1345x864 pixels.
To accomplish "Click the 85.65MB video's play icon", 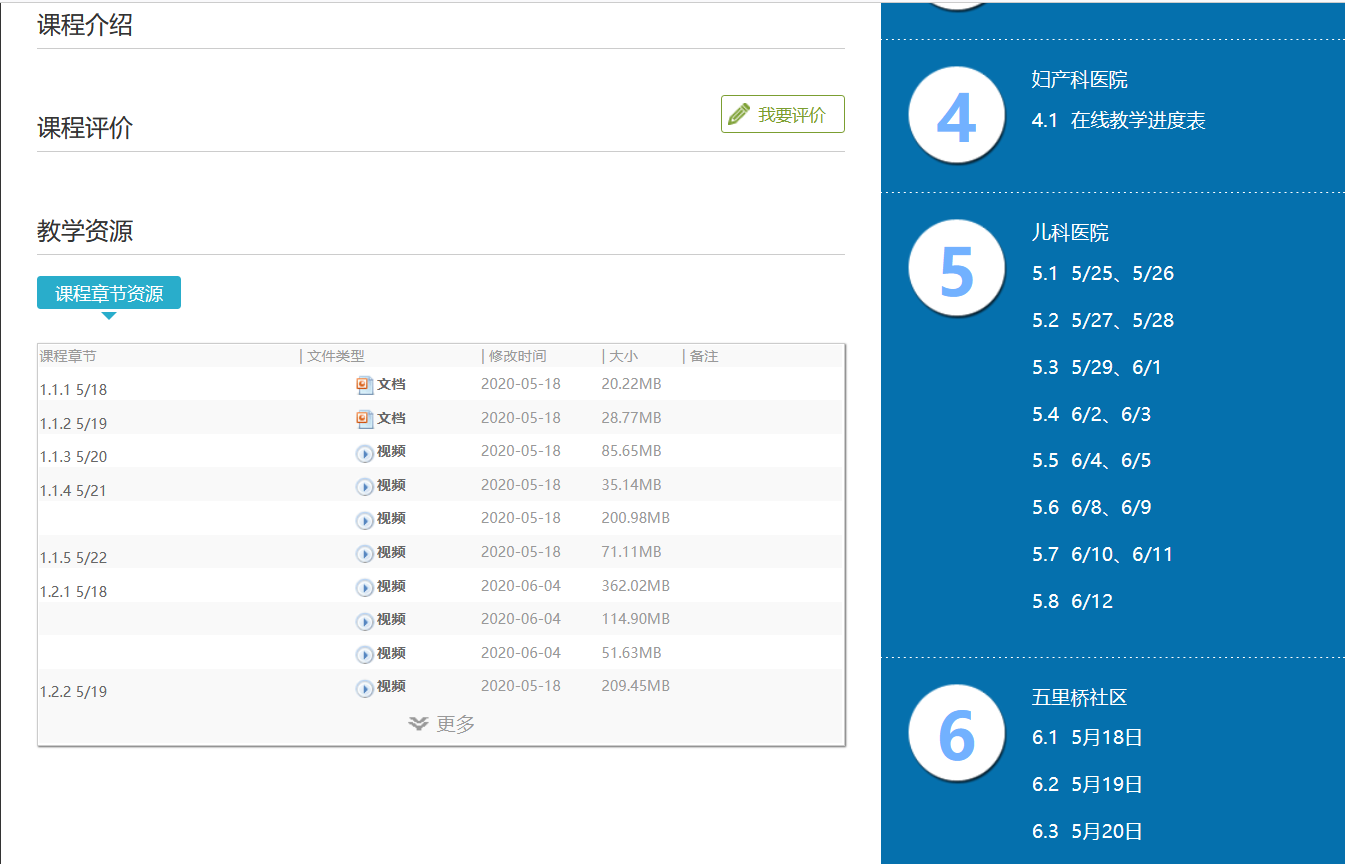I will 365,453.
